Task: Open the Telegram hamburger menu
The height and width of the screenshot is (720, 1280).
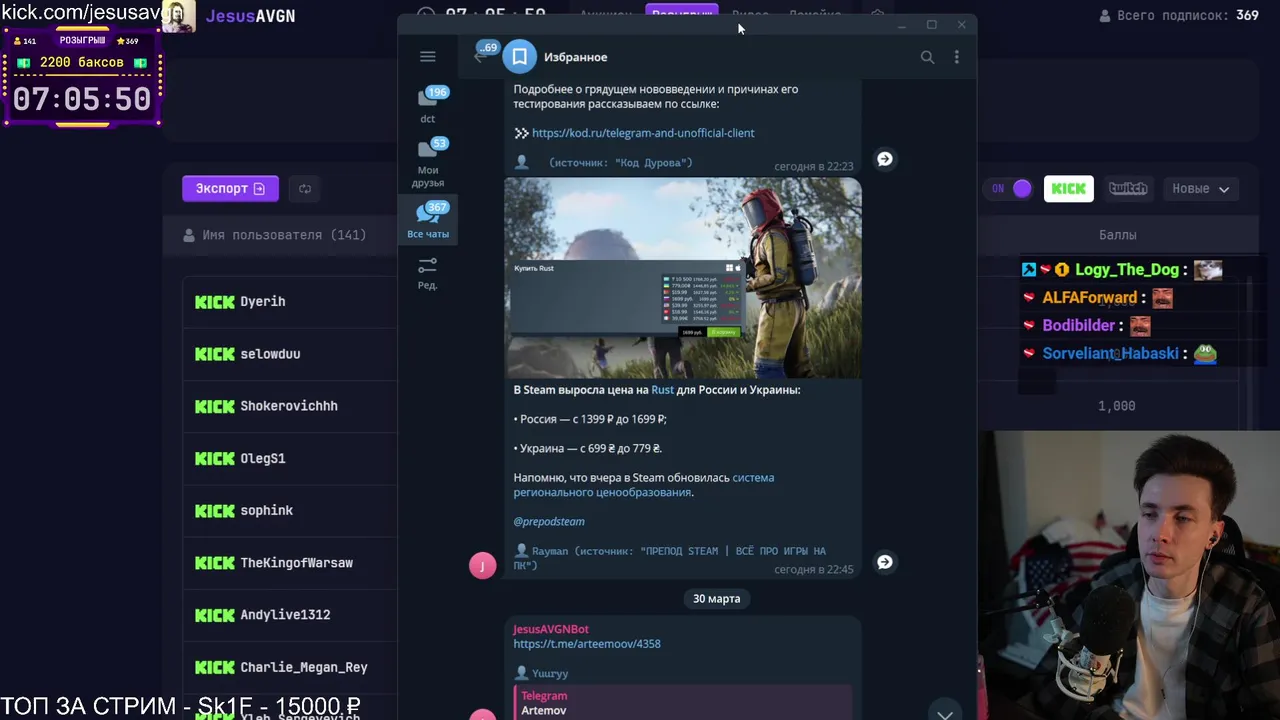Action: 428,57
